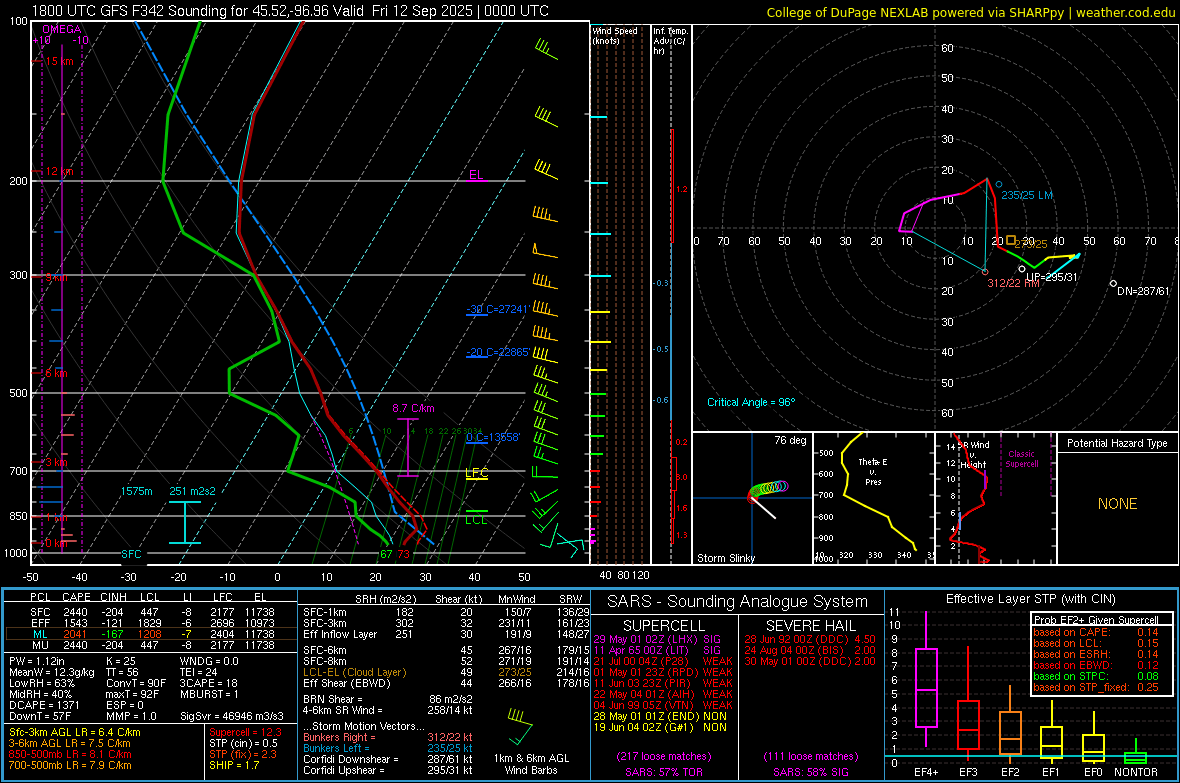This screenshot has height=783, width=1180.
Task: Click the NONE hazard type value
Action: [x=1117, y=504]
